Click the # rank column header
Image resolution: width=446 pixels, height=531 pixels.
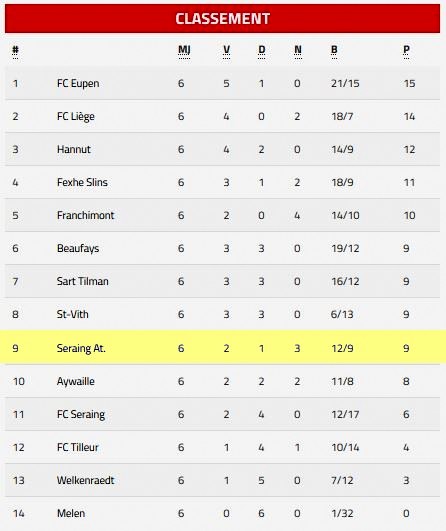15,50
